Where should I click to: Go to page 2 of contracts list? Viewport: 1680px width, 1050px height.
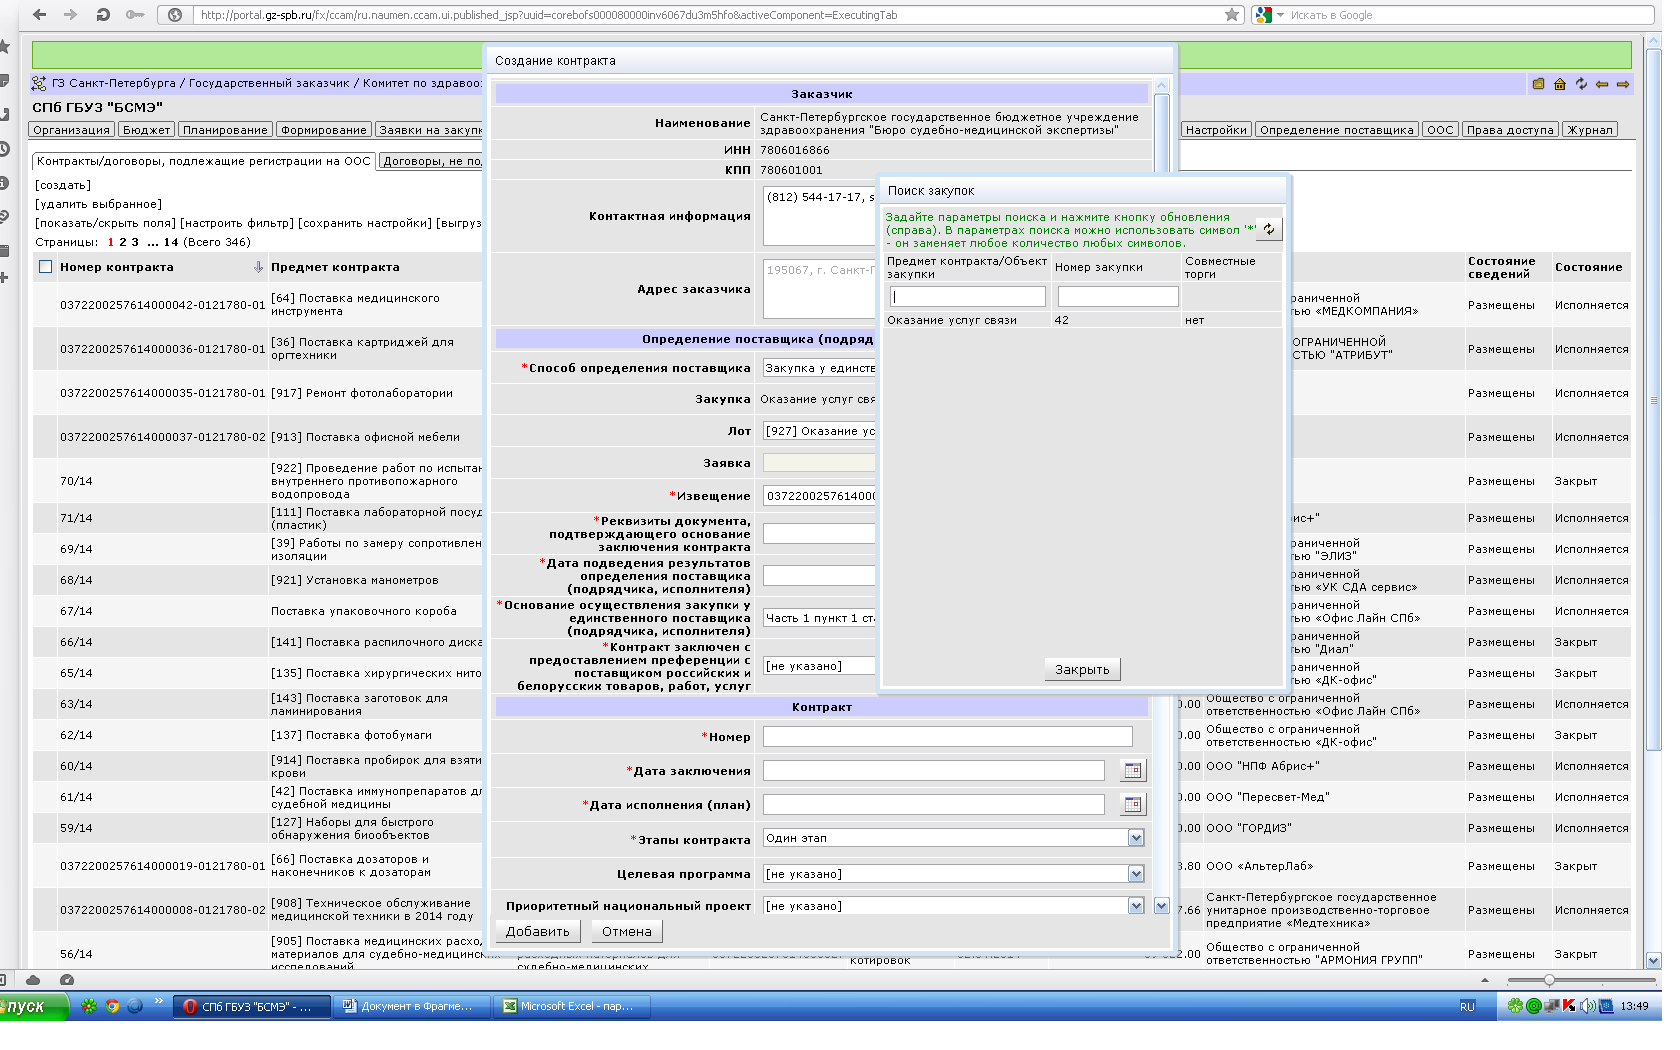coord(122,242)
